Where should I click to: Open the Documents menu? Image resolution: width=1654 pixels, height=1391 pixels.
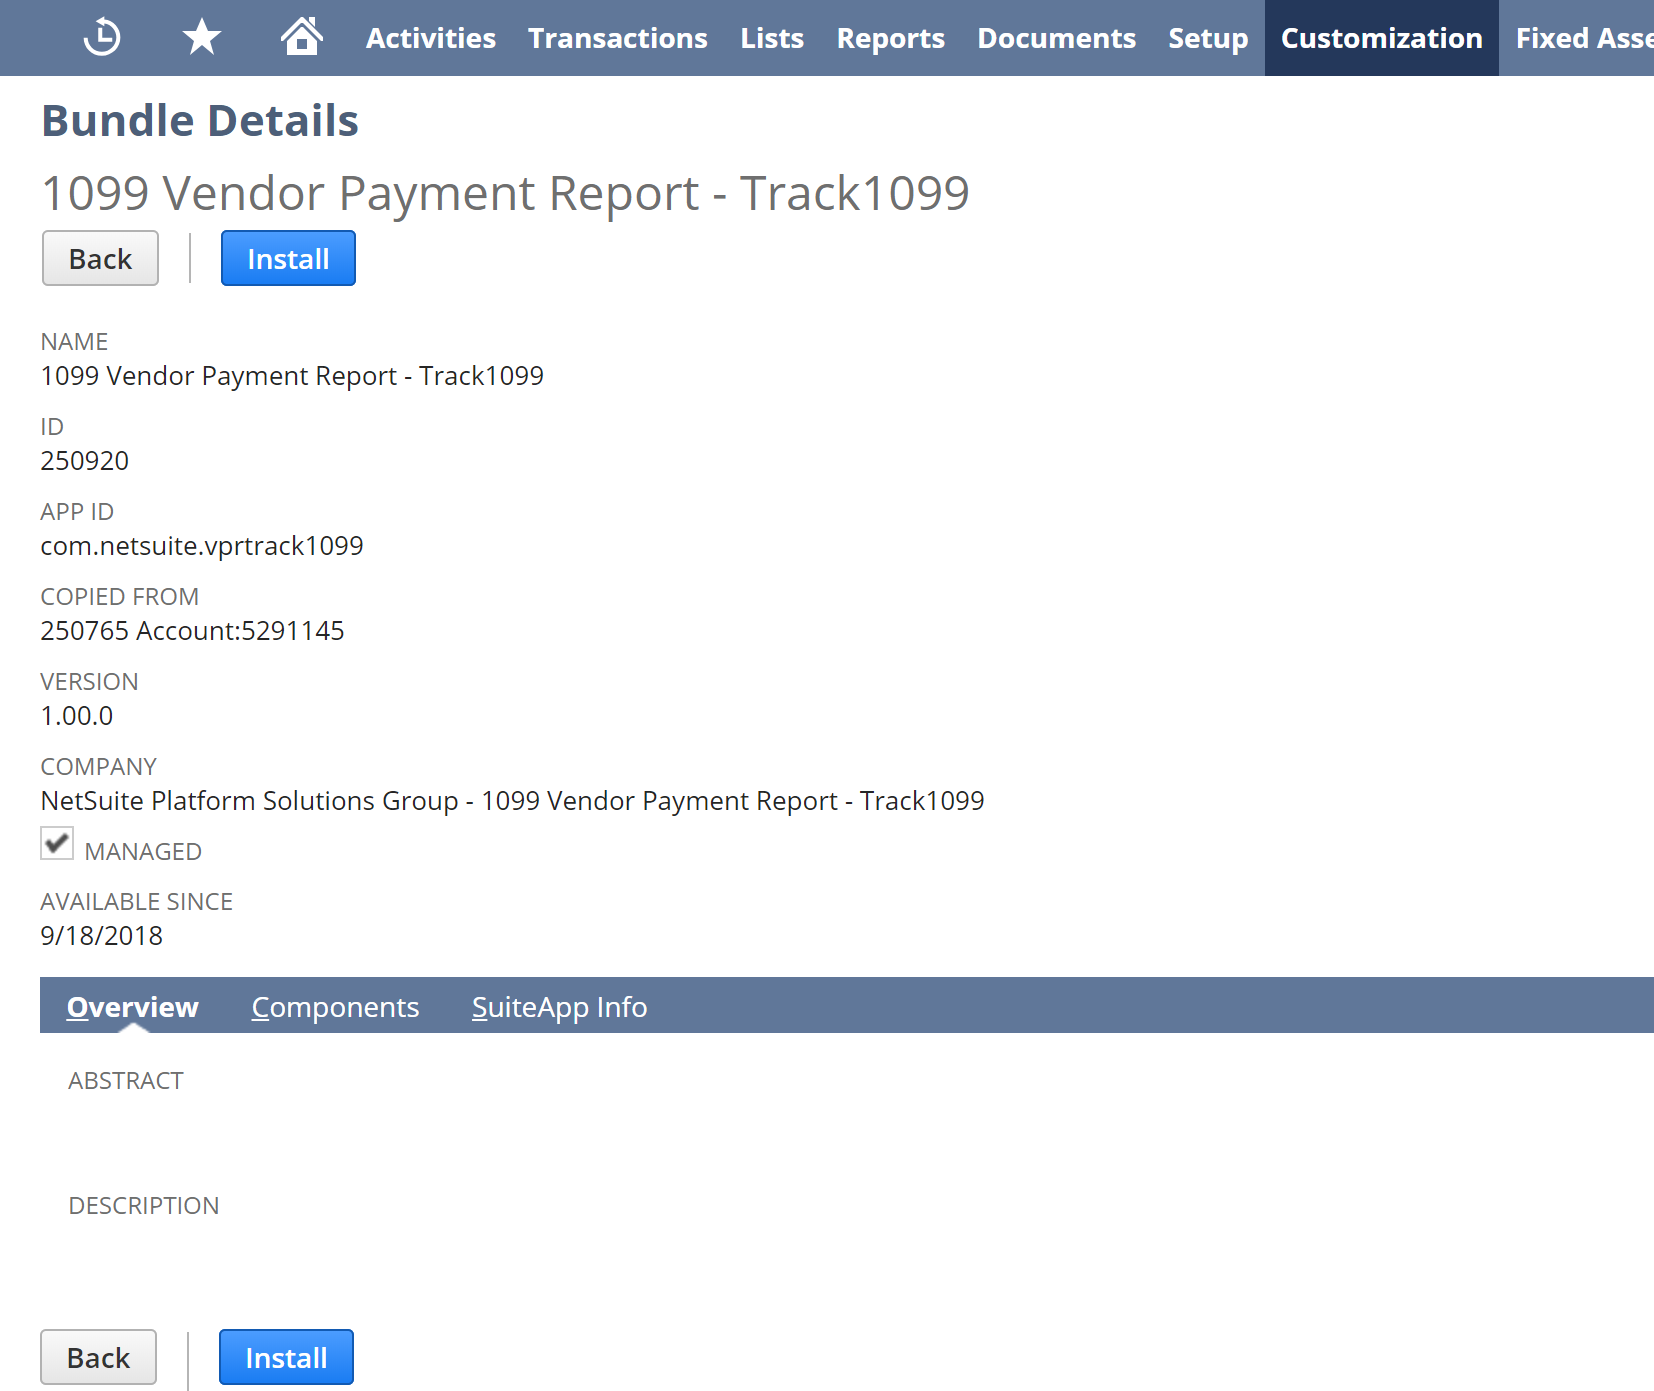click(x=1056, y=38)
